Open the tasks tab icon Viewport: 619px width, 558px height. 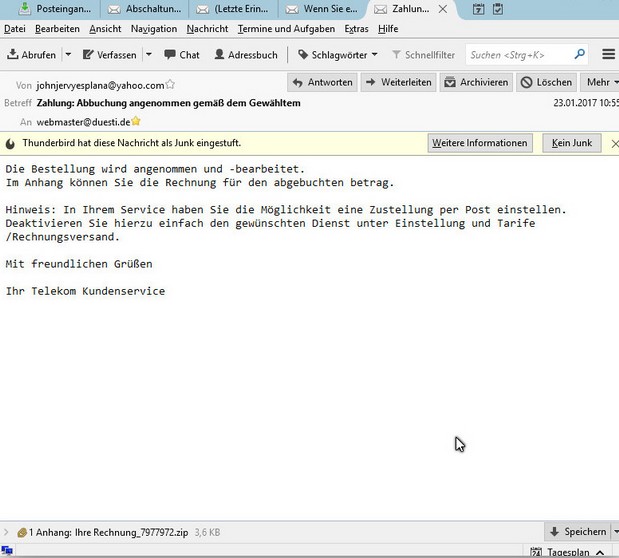(498, 9)
